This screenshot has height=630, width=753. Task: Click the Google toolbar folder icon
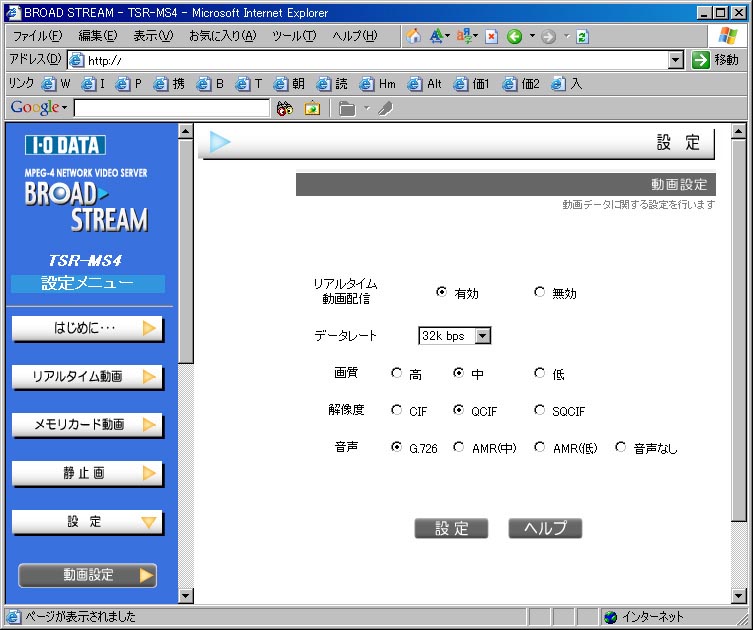[x=347, y=109]
